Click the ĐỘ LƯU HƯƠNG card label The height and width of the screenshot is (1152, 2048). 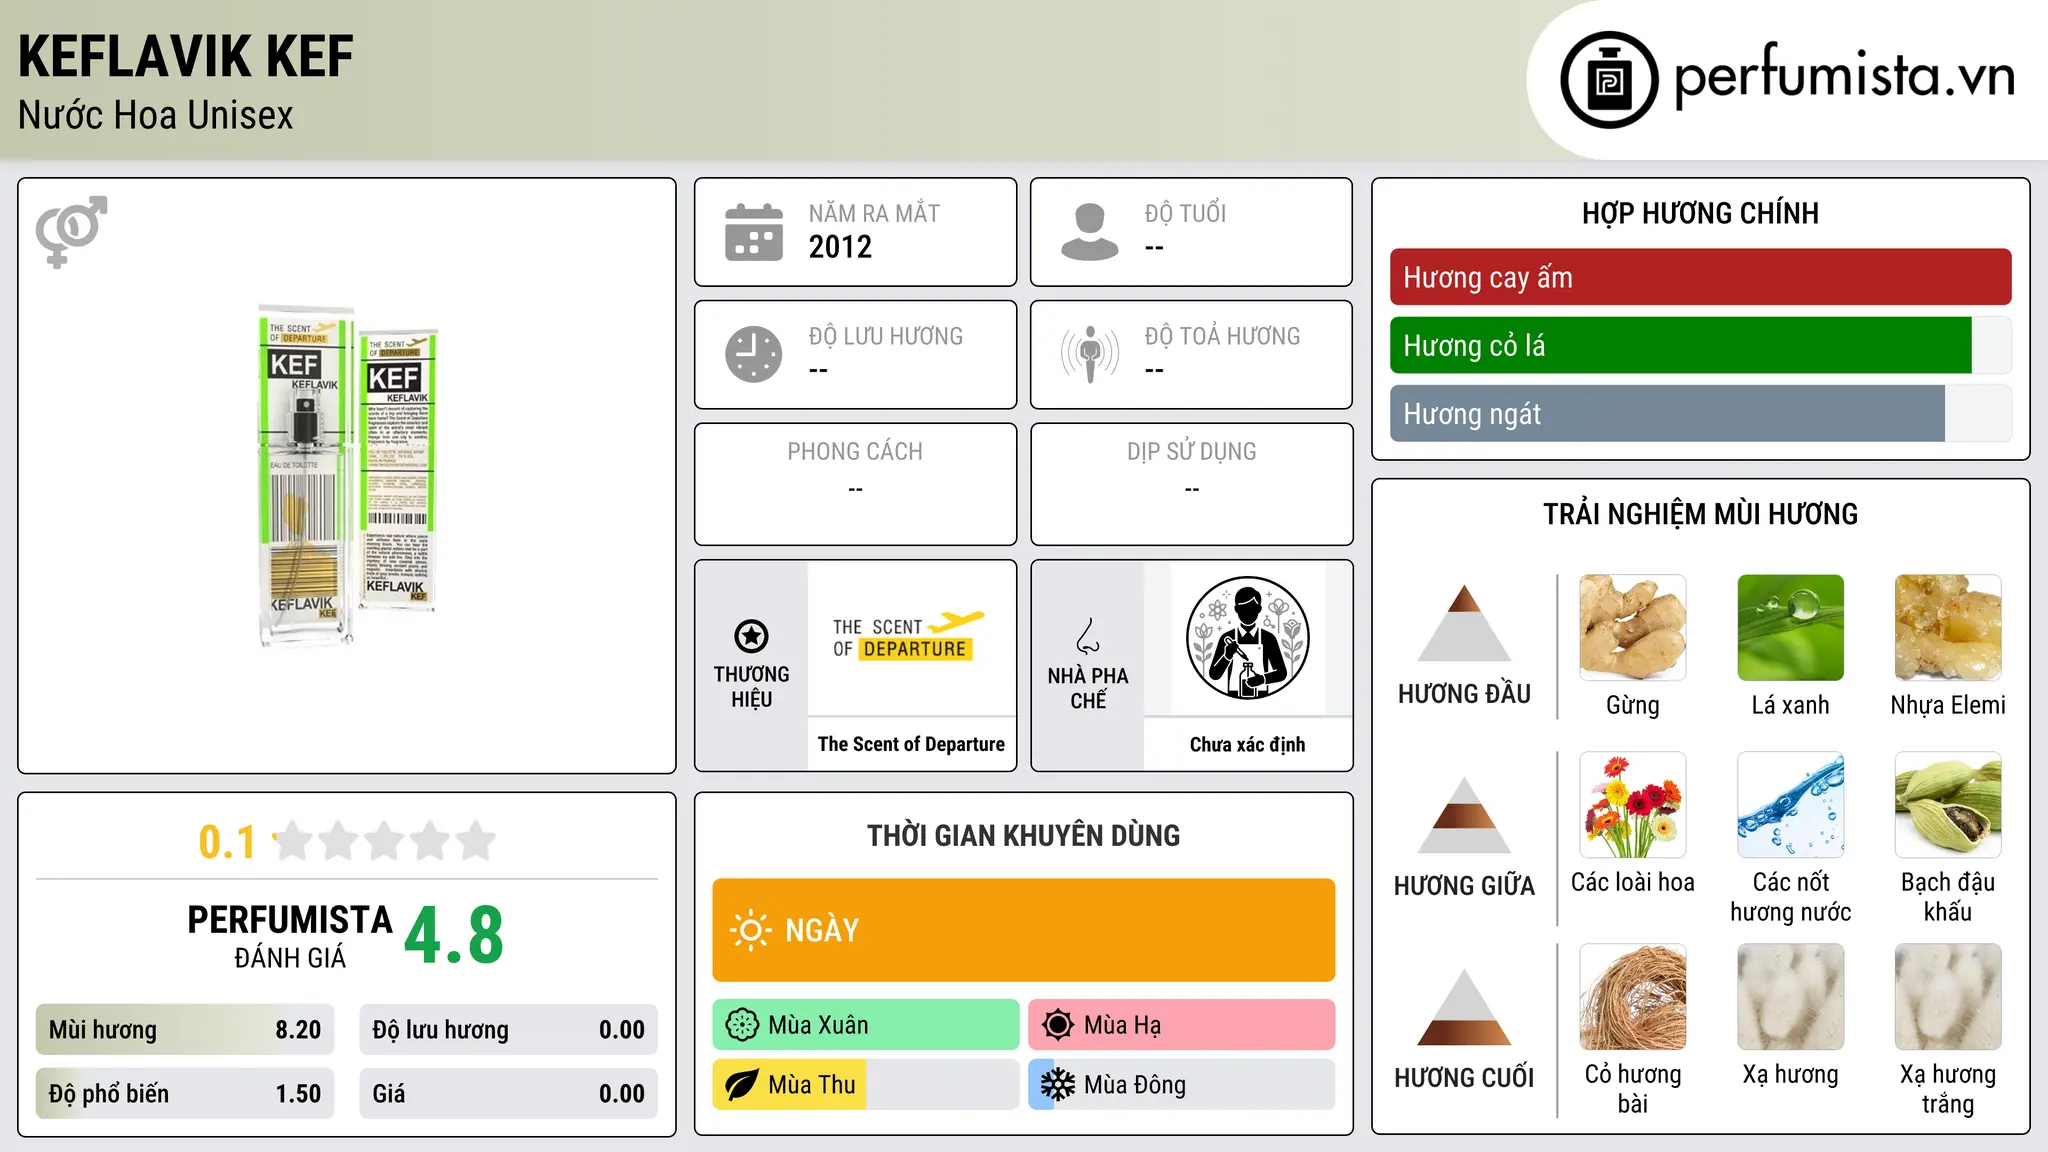886,336
